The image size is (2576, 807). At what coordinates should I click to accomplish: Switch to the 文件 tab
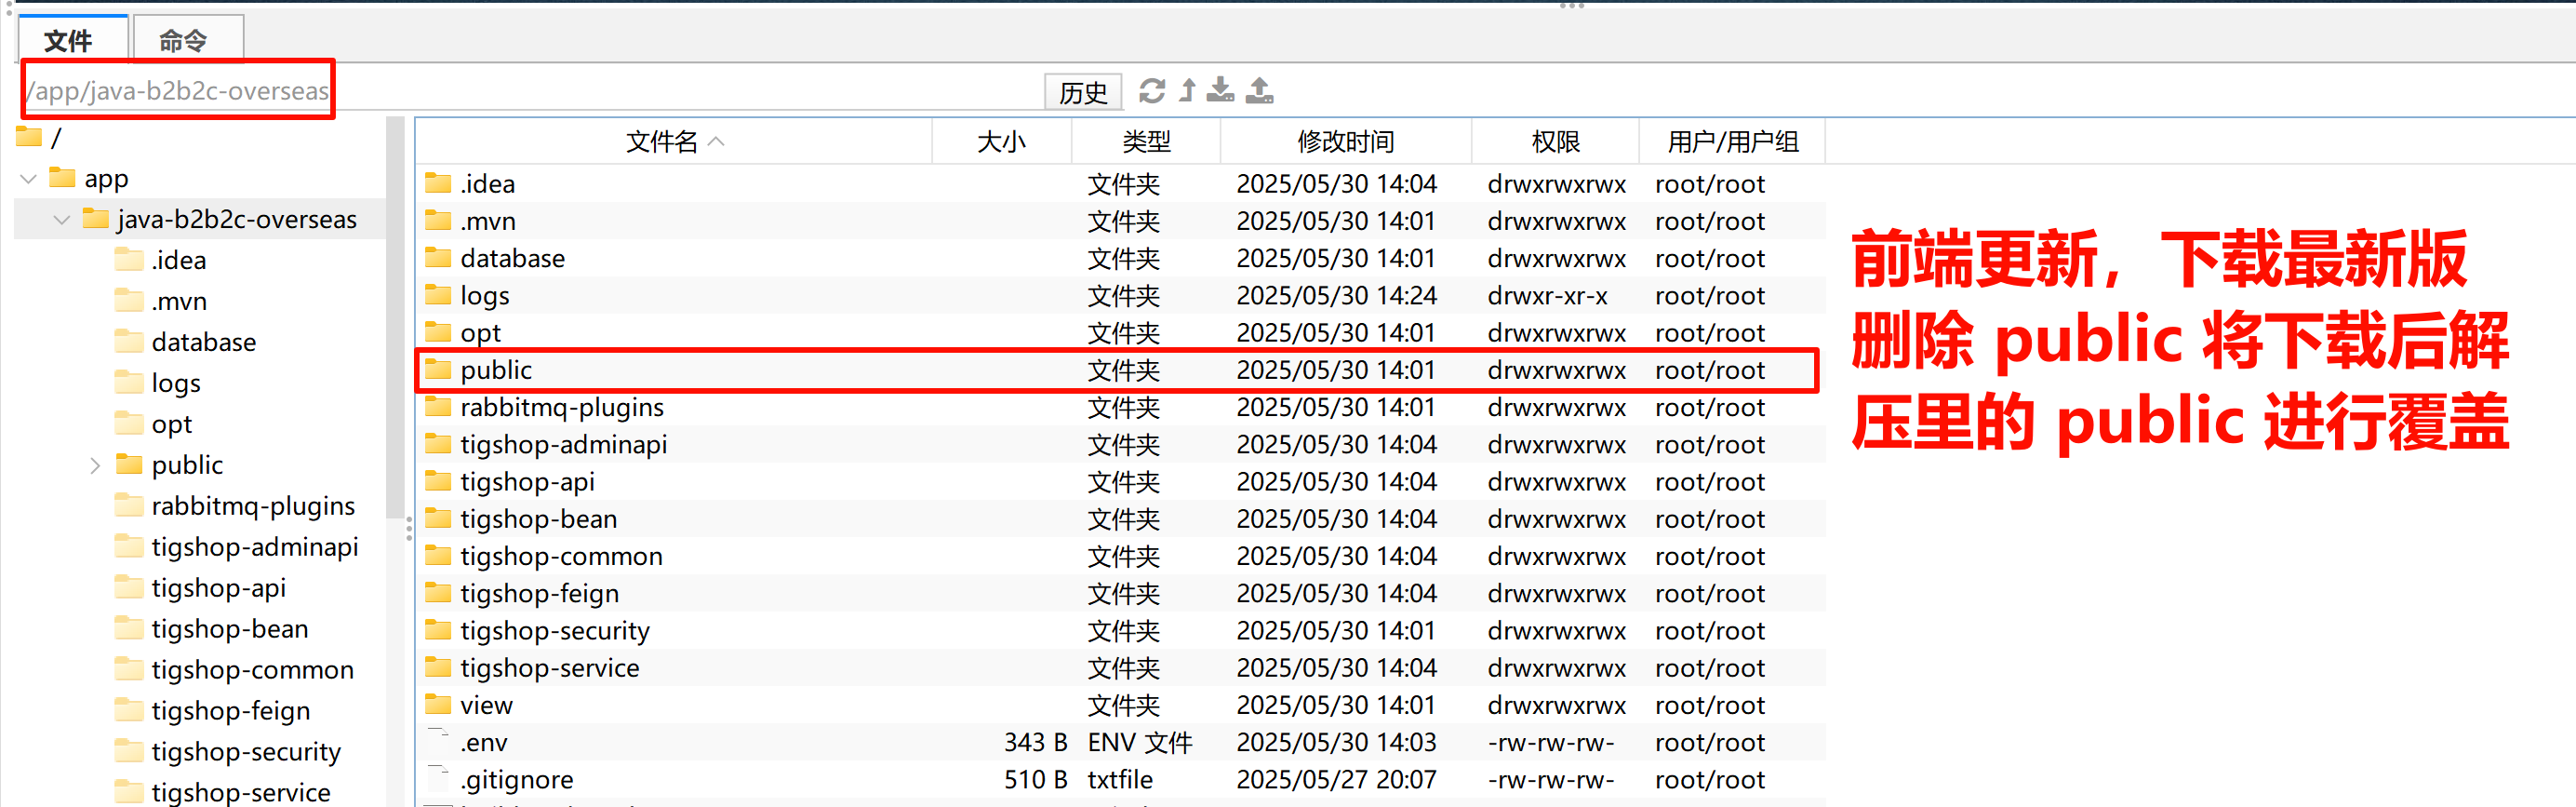click(x=72, y=40)
